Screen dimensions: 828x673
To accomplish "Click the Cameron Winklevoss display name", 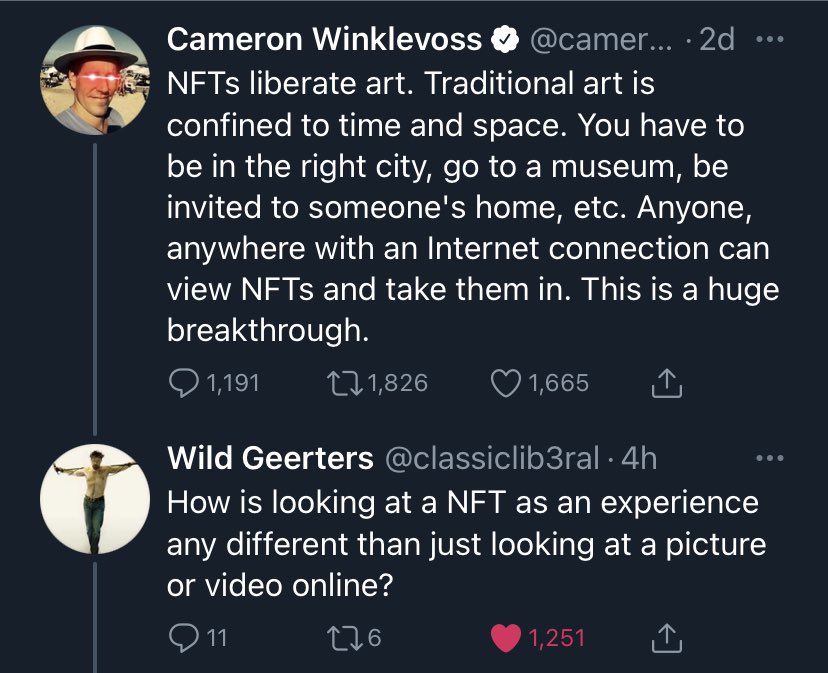I will (x=324, y=39).
